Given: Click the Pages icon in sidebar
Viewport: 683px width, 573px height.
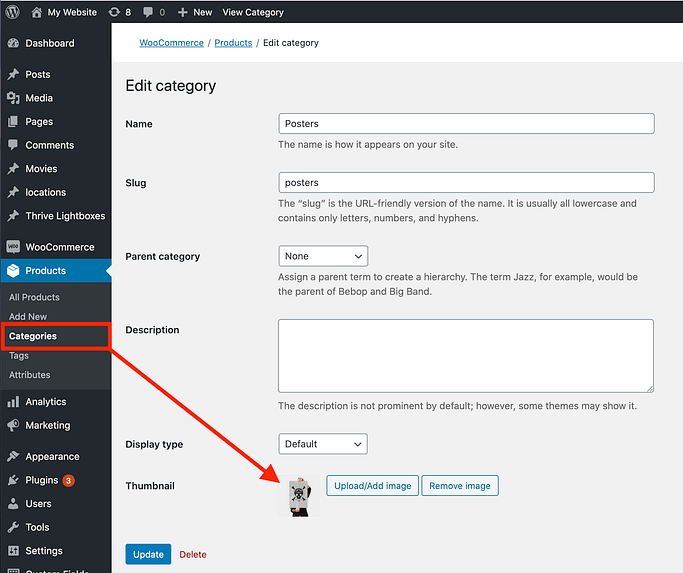Looking at the screenshot, I should (14, 122).
